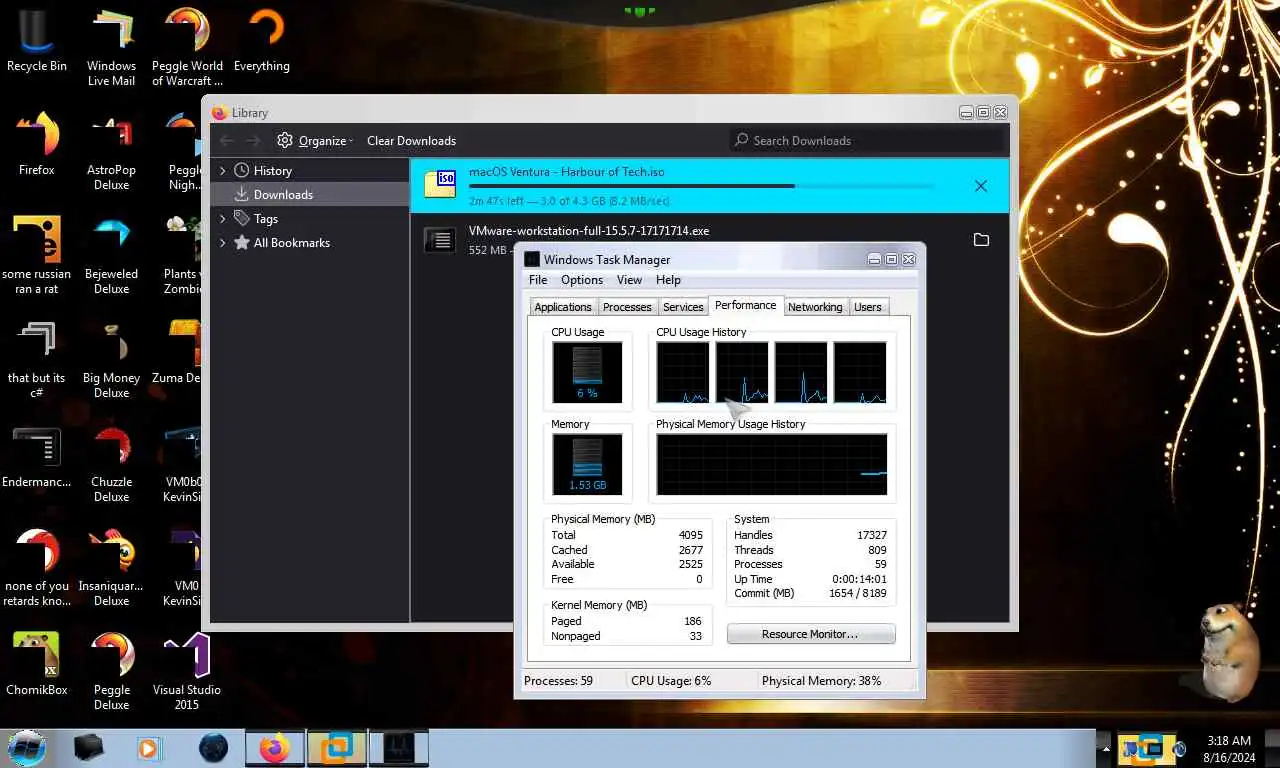Expand the Tags tree node
1280x768 pixels.
click(x=223, y=219)
